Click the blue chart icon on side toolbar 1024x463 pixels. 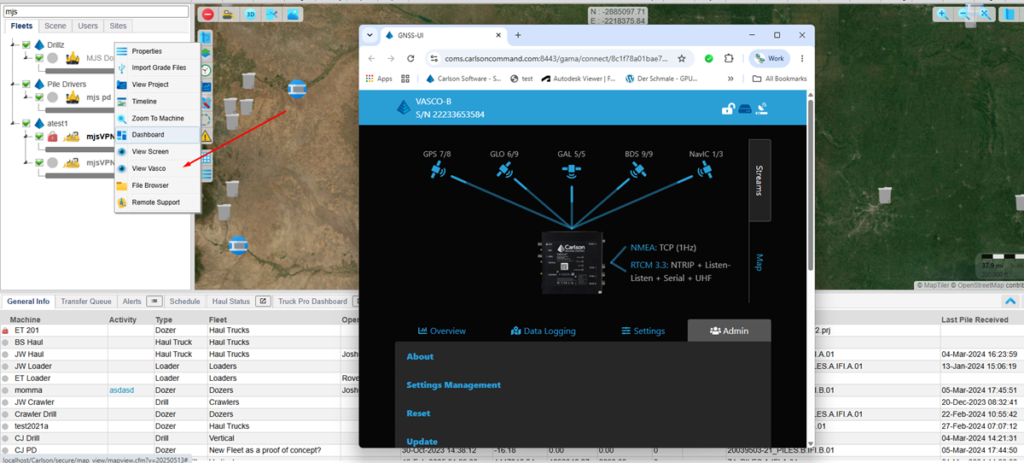pyautogui.click(x=206, y=86)
